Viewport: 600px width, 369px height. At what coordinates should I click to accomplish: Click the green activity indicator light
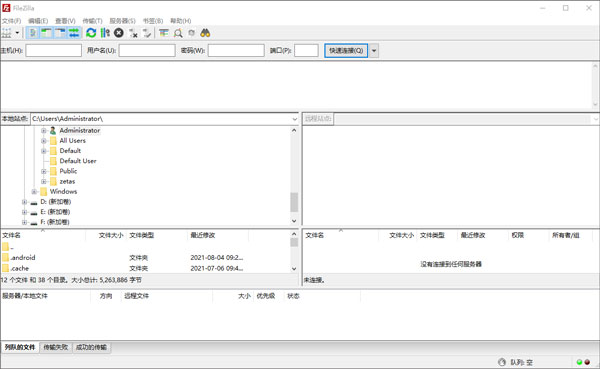[x=579, y=362]
